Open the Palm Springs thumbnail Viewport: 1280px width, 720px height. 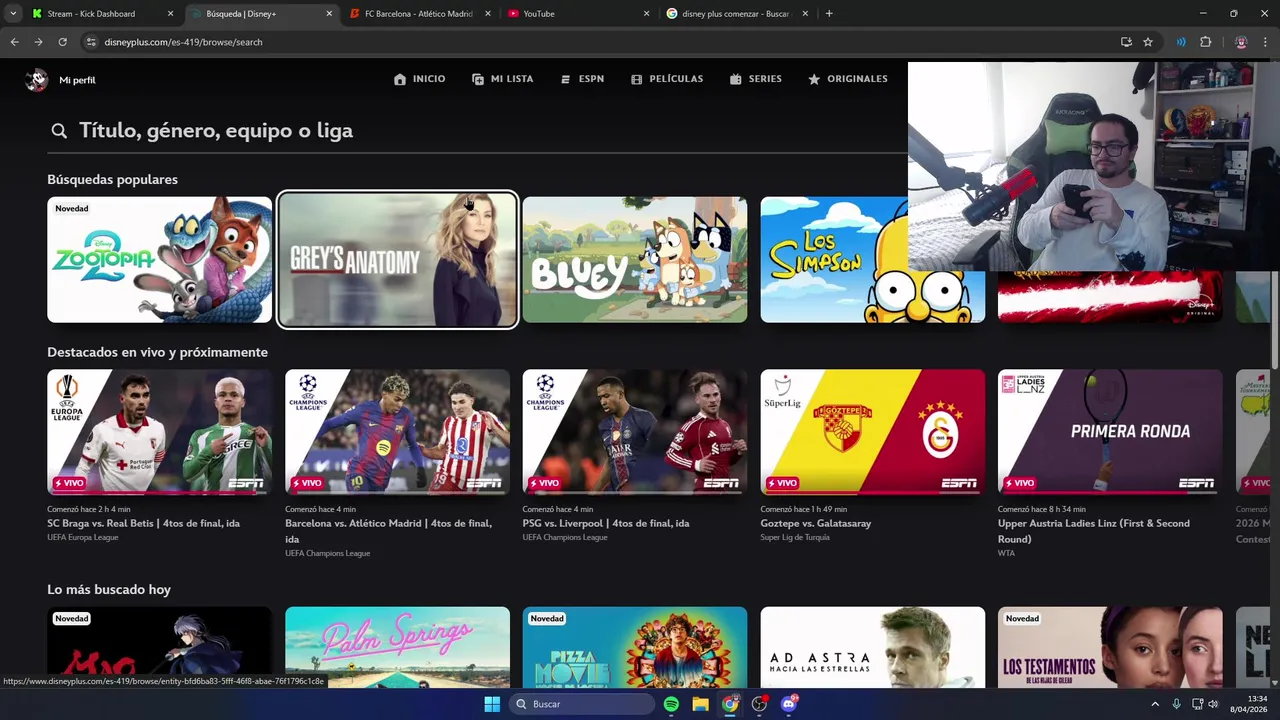(397, 647)
